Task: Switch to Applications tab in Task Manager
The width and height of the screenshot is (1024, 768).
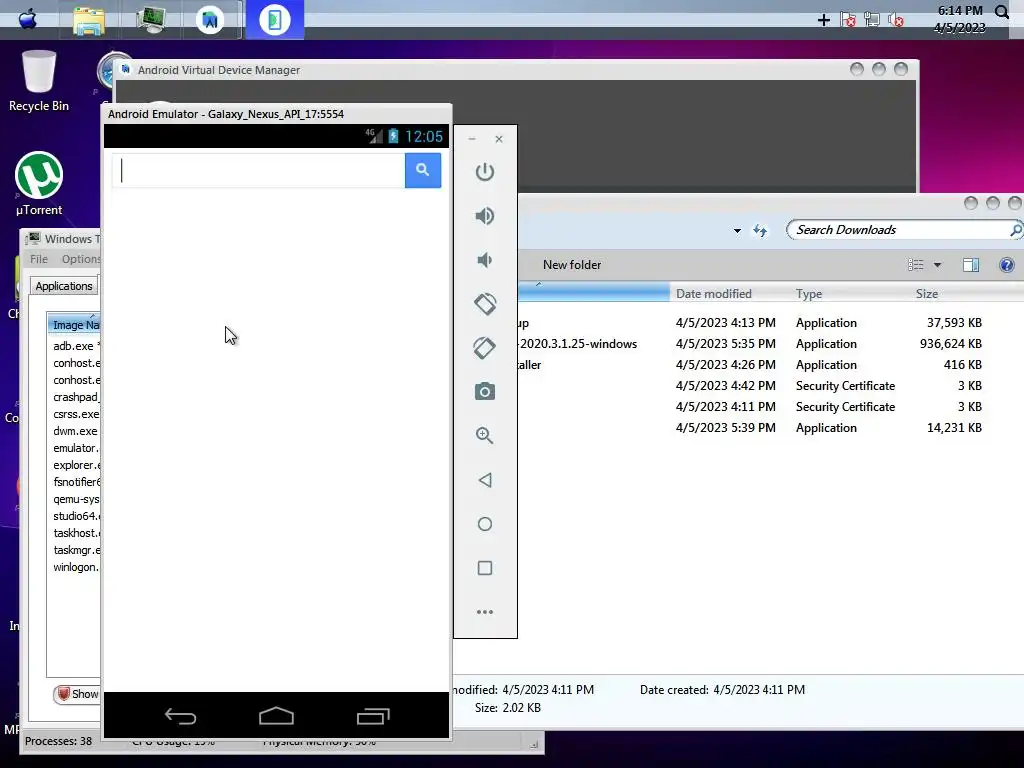Action: [x=63, y=286]
